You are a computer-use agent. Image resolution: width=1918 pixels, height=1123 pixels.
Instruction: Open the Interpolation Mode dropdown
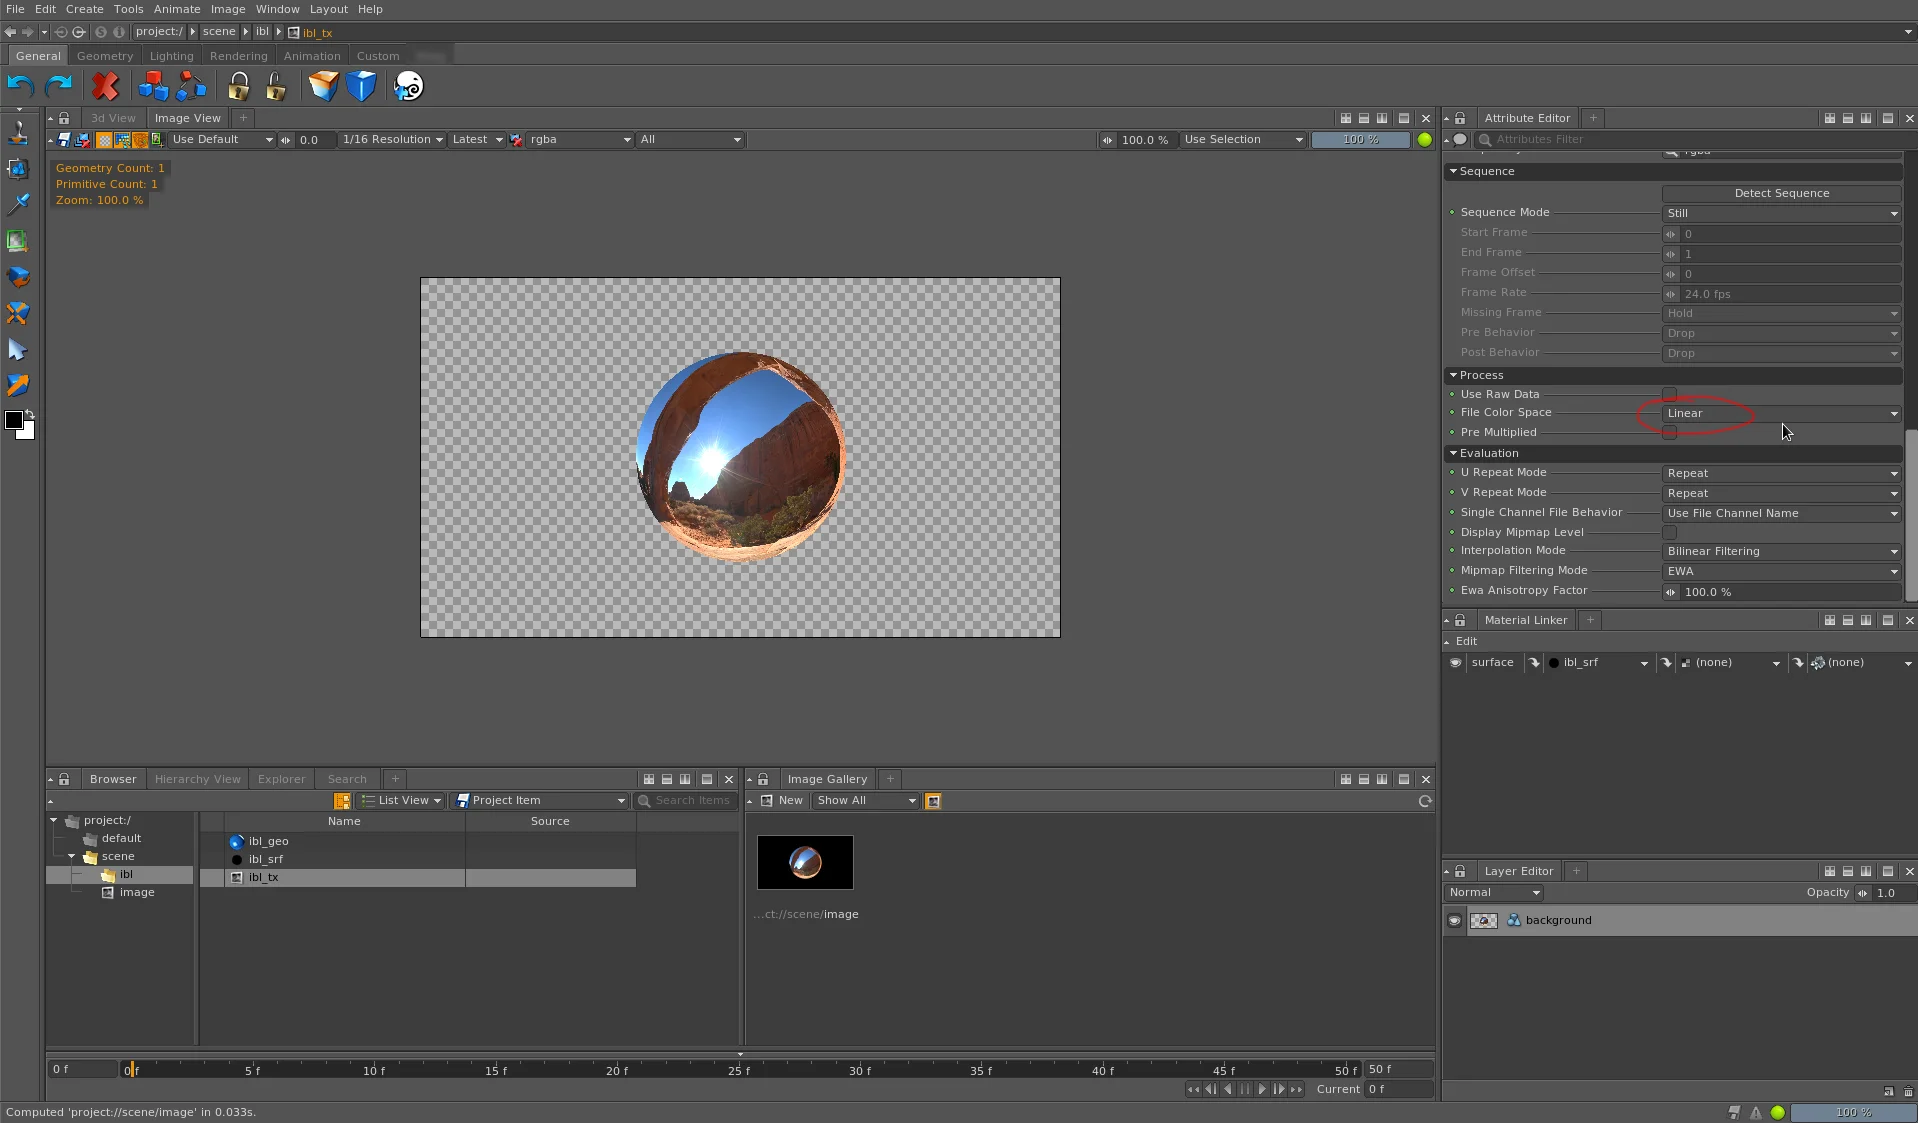[x=1781, y=552]
